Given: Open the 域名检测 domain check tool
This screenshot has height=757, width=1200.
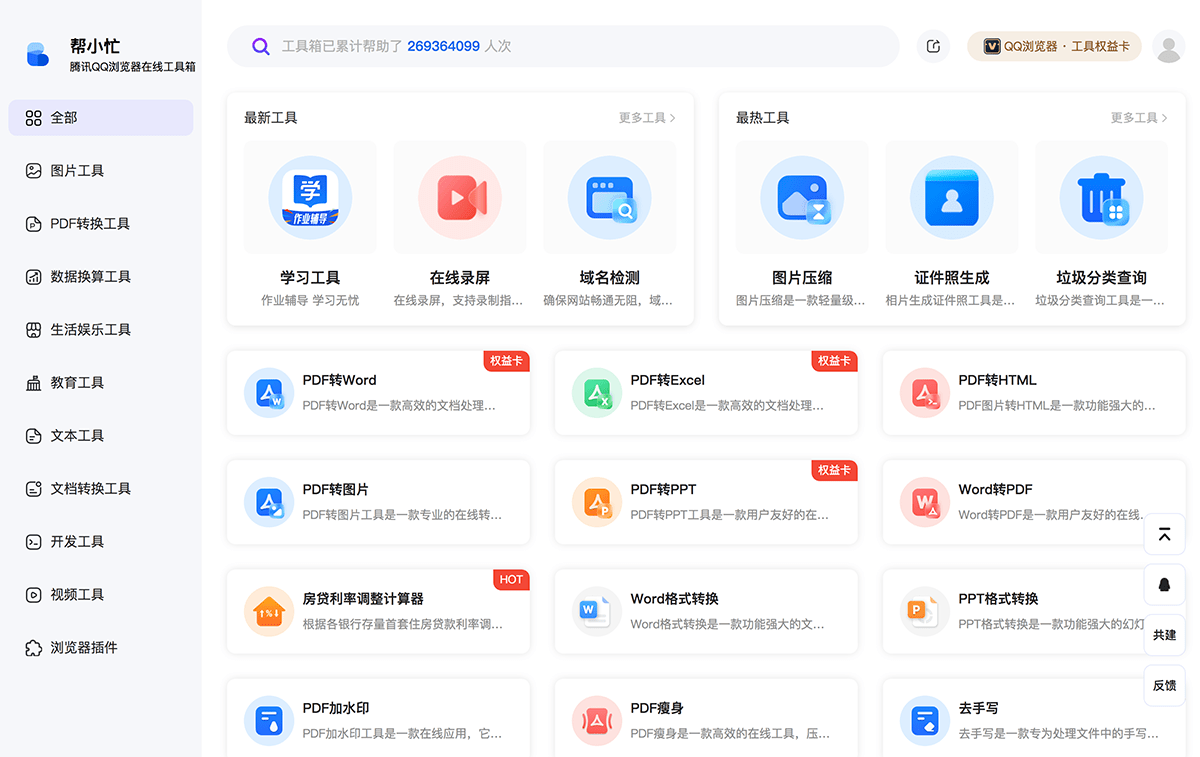Looking at the screenshot, I should click(x=610, y=196).
